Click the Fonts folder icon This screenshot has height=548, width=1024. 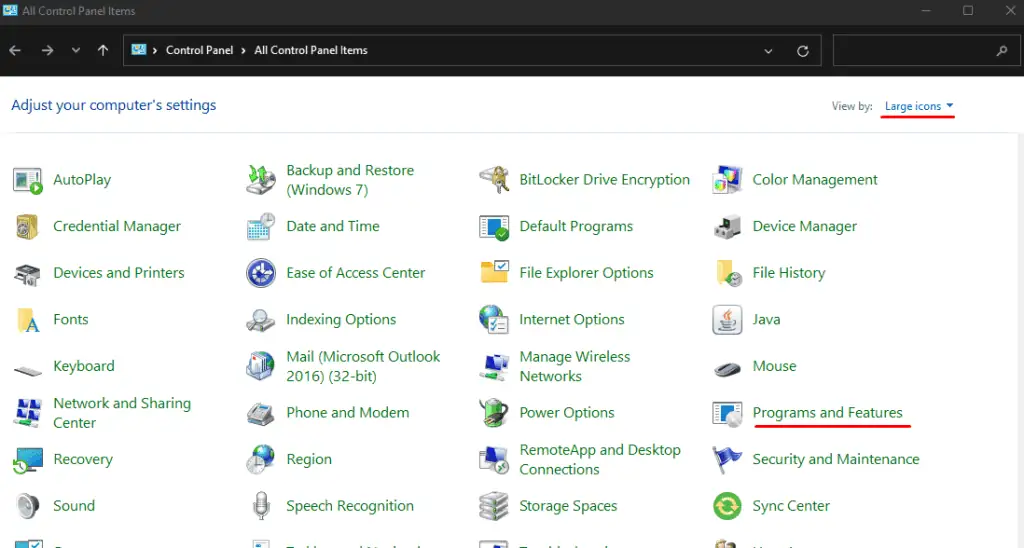pyautogui.click(x=27, y=320)
